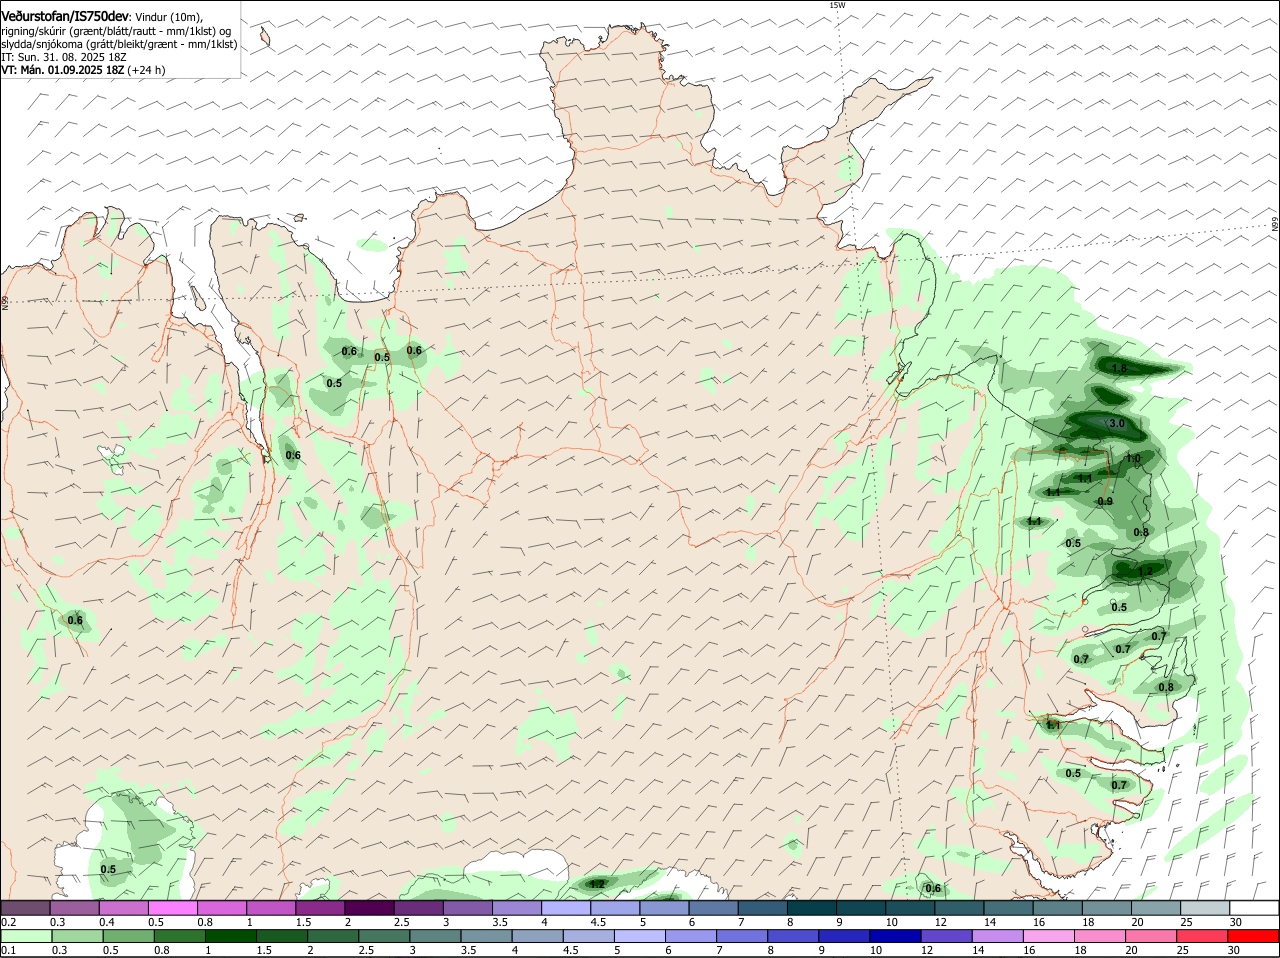Screen dimensions: 1280x958
Task: Click the 15W longitude label
Action: pos(837,5)
